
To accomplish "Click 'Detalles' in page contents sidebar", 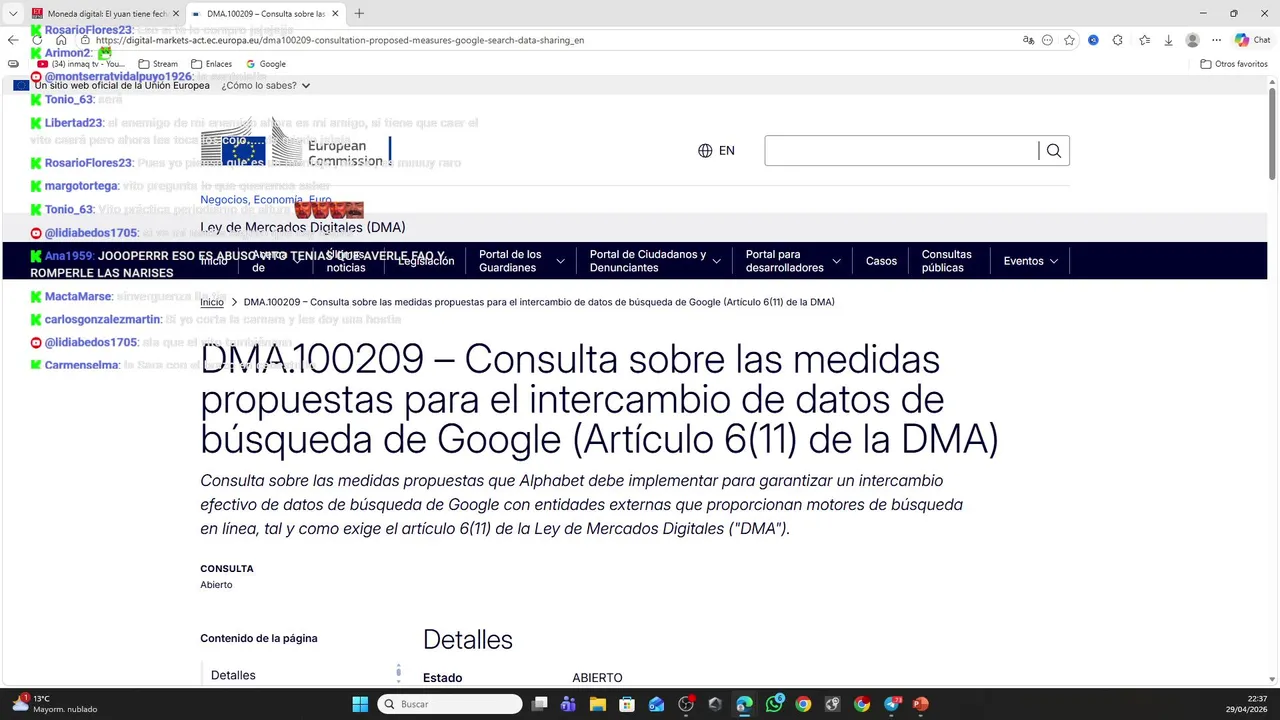I will [233, 675].
